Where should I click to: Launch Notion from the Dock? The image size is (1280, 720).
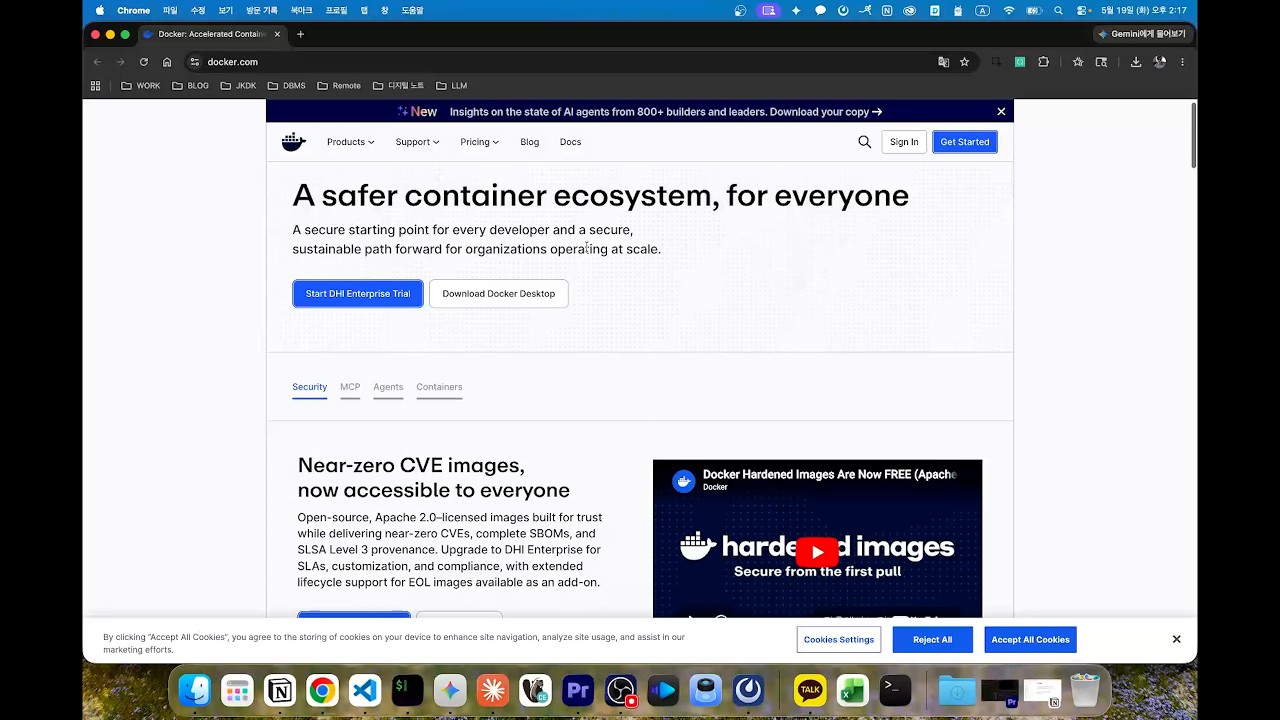click(280, 691)
